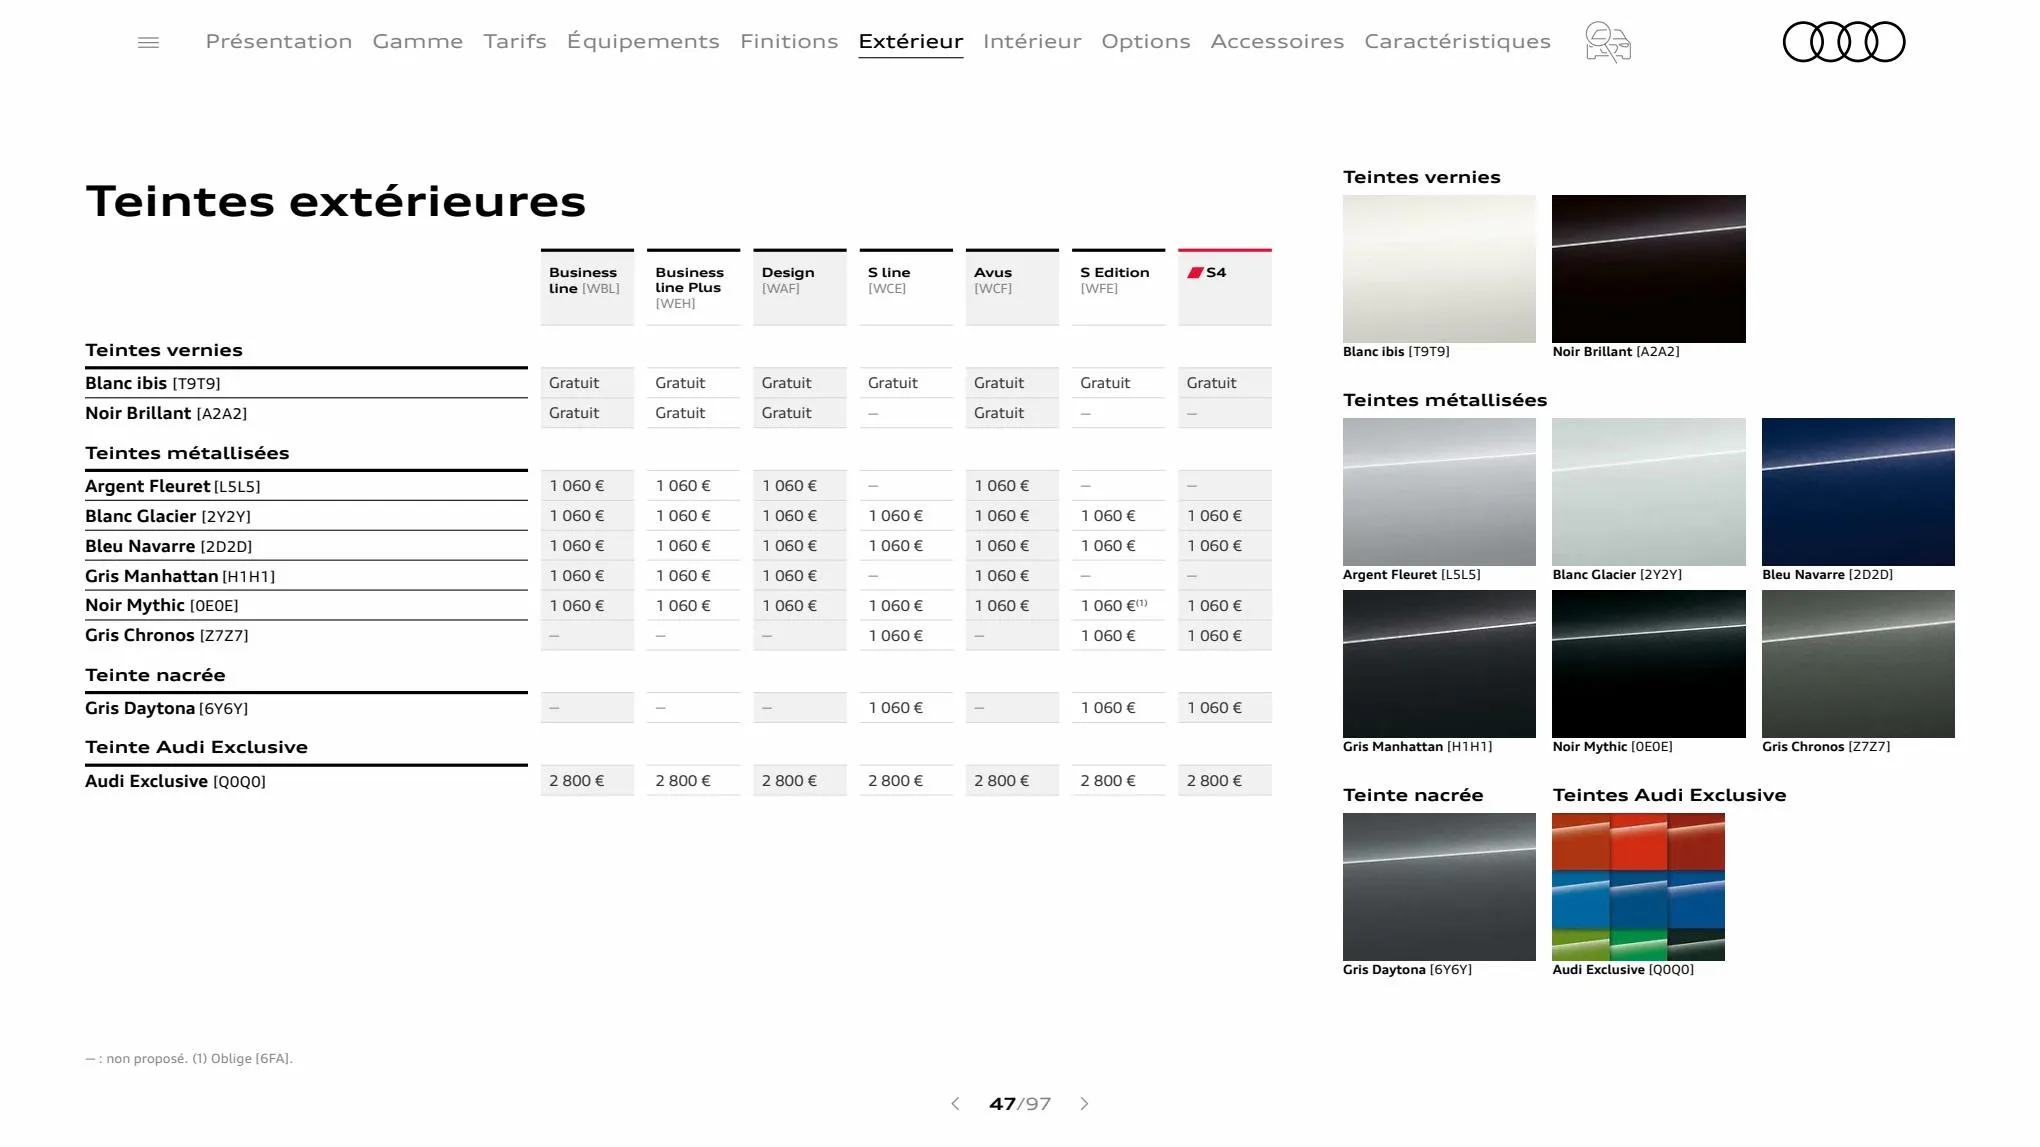Viewport: 2040px width, 1147px height.
Task: Select the Blanc ibis color swatch
Action: [x=1439, y=269]
